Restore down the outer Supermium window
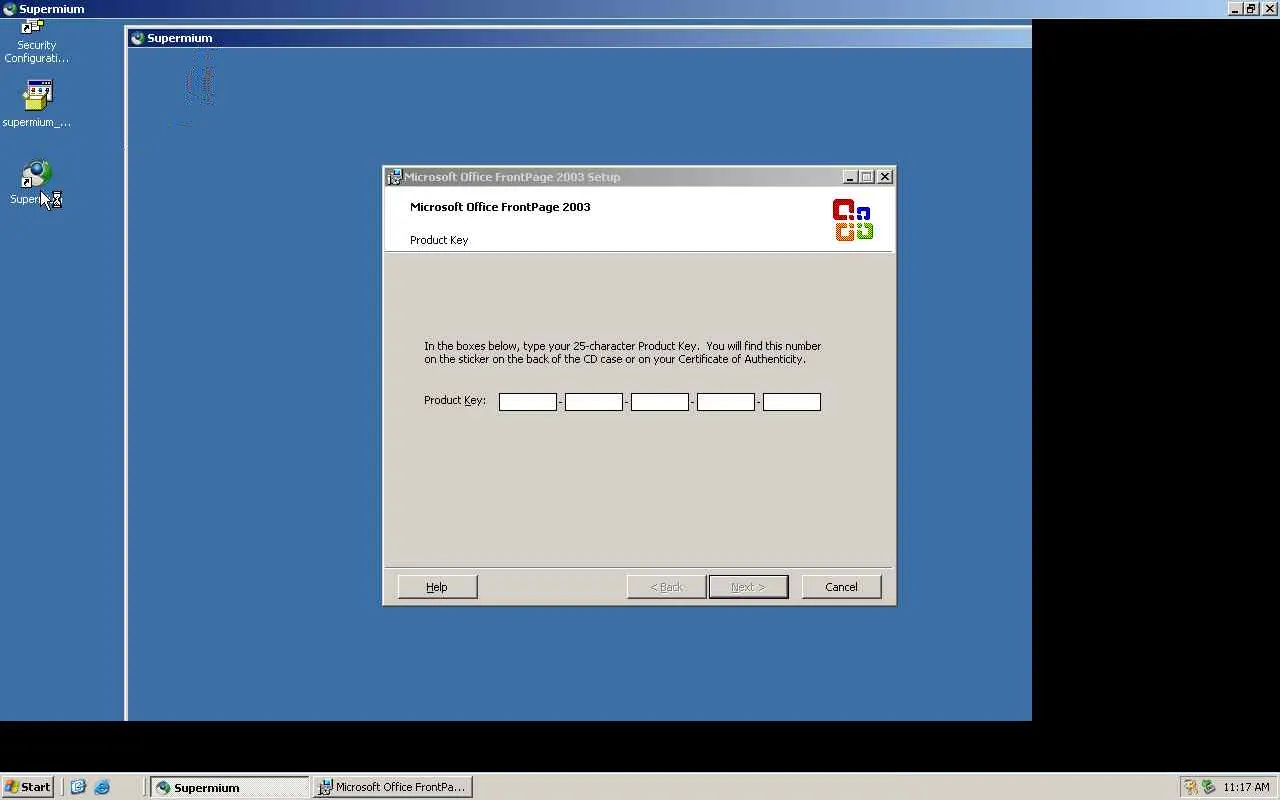Screen dimensions: 1280x800 point(1251,9)
